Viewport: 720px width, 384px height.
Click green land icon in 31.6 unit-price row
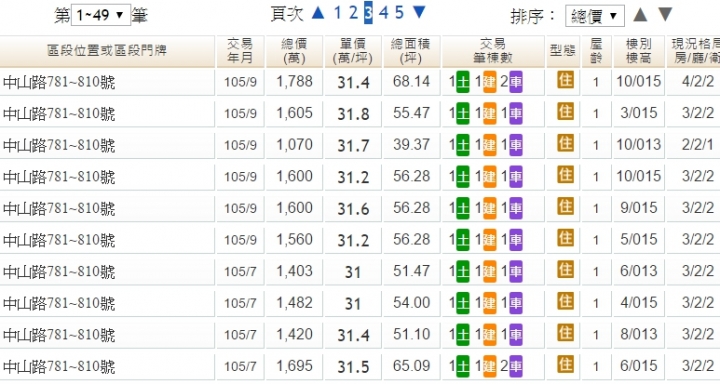463,209
